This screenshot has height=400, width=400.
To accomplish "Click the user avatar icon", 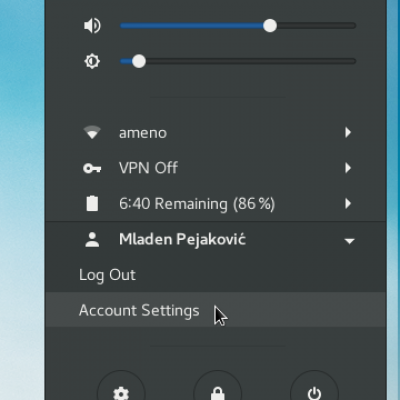I will (92, 240).
